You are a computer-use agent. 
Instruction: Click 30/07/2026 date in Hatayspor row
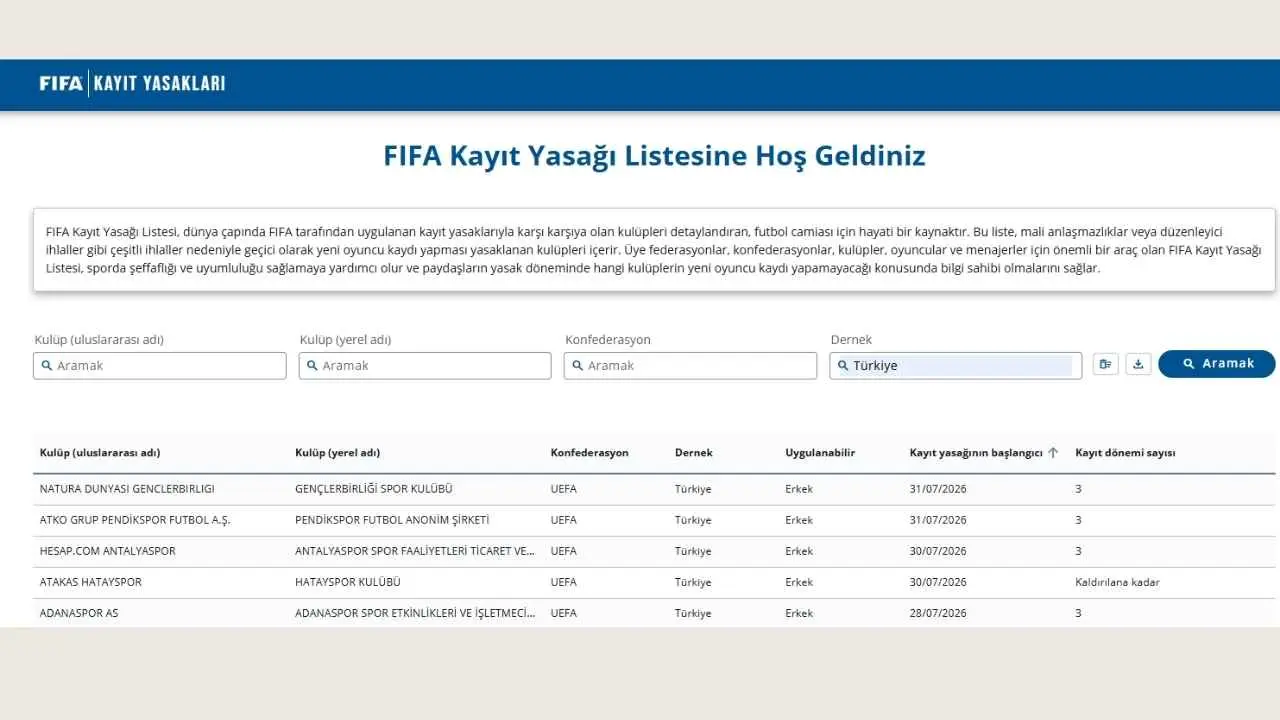coord(938,582)
